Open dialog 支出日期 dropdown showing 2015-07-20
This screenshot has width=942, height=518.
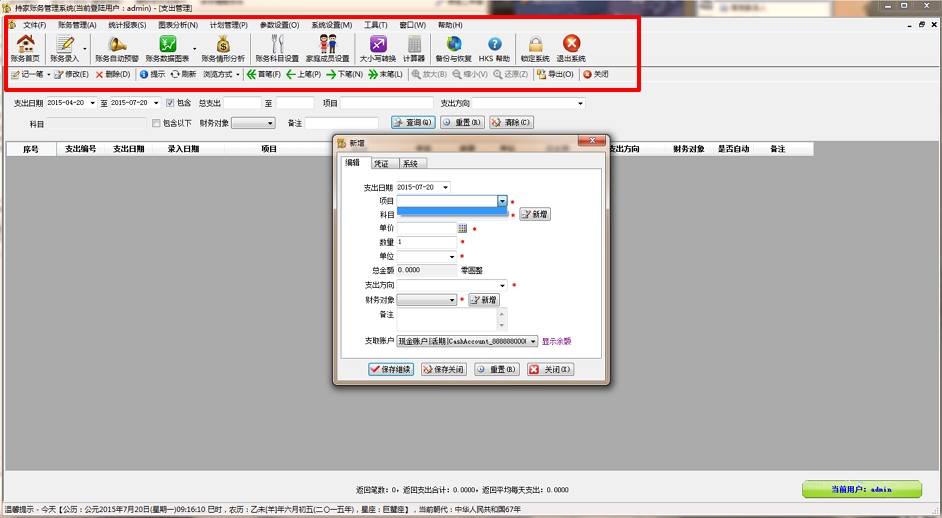[445, 187]
